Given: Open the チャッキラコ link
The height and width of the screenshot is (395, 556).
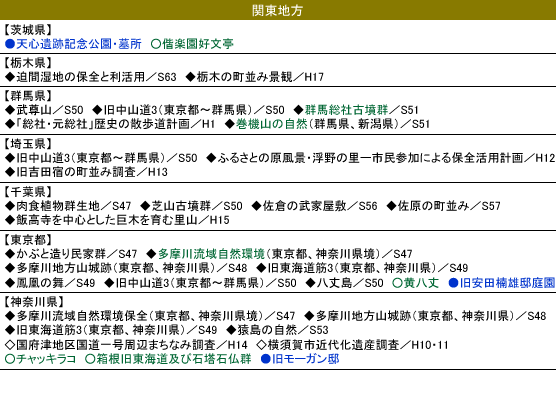Looking at the screenshot, I should [x=46, y=359].
